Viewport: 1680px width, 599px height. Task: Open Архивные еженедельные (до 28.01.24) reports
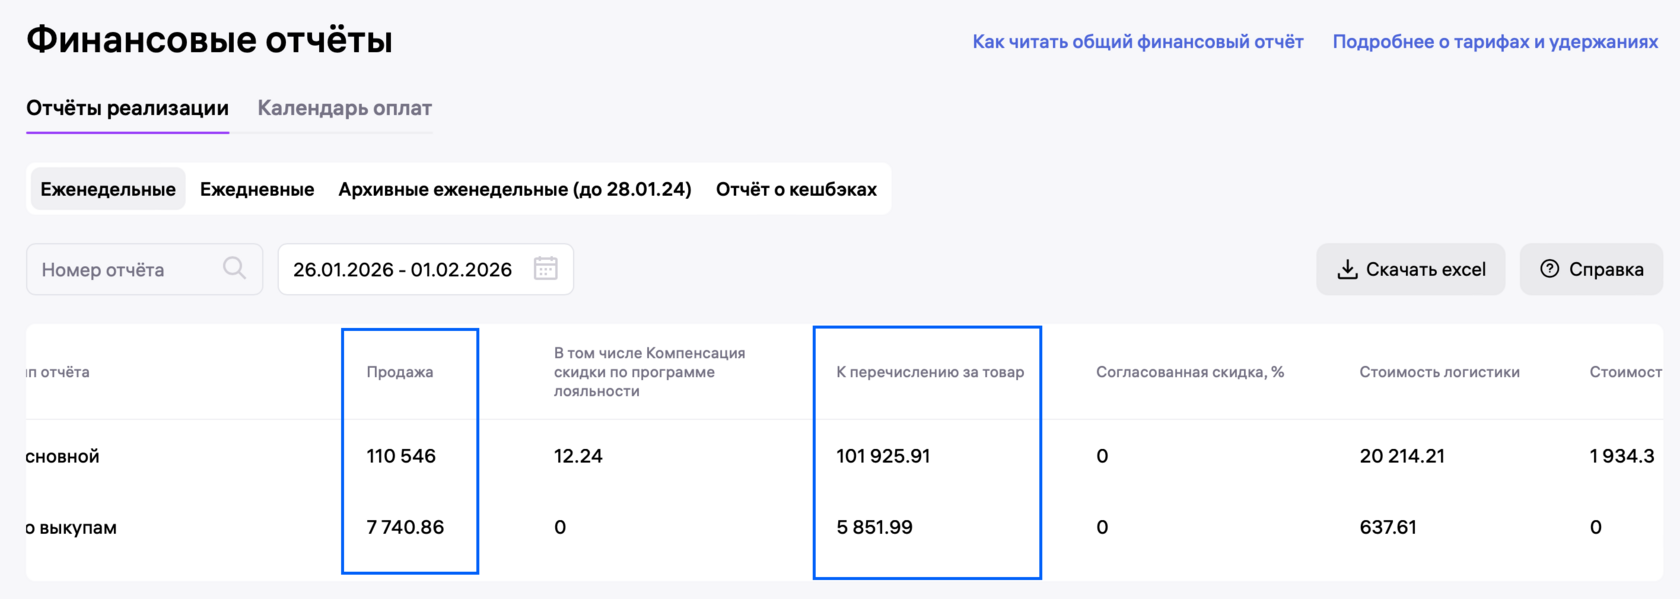click(x=515, y=189)
